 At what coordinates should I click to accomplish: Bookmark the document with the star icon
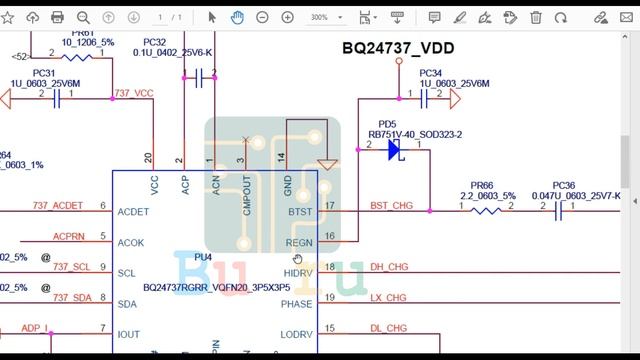pyautogui.click(x=7, y=18)
